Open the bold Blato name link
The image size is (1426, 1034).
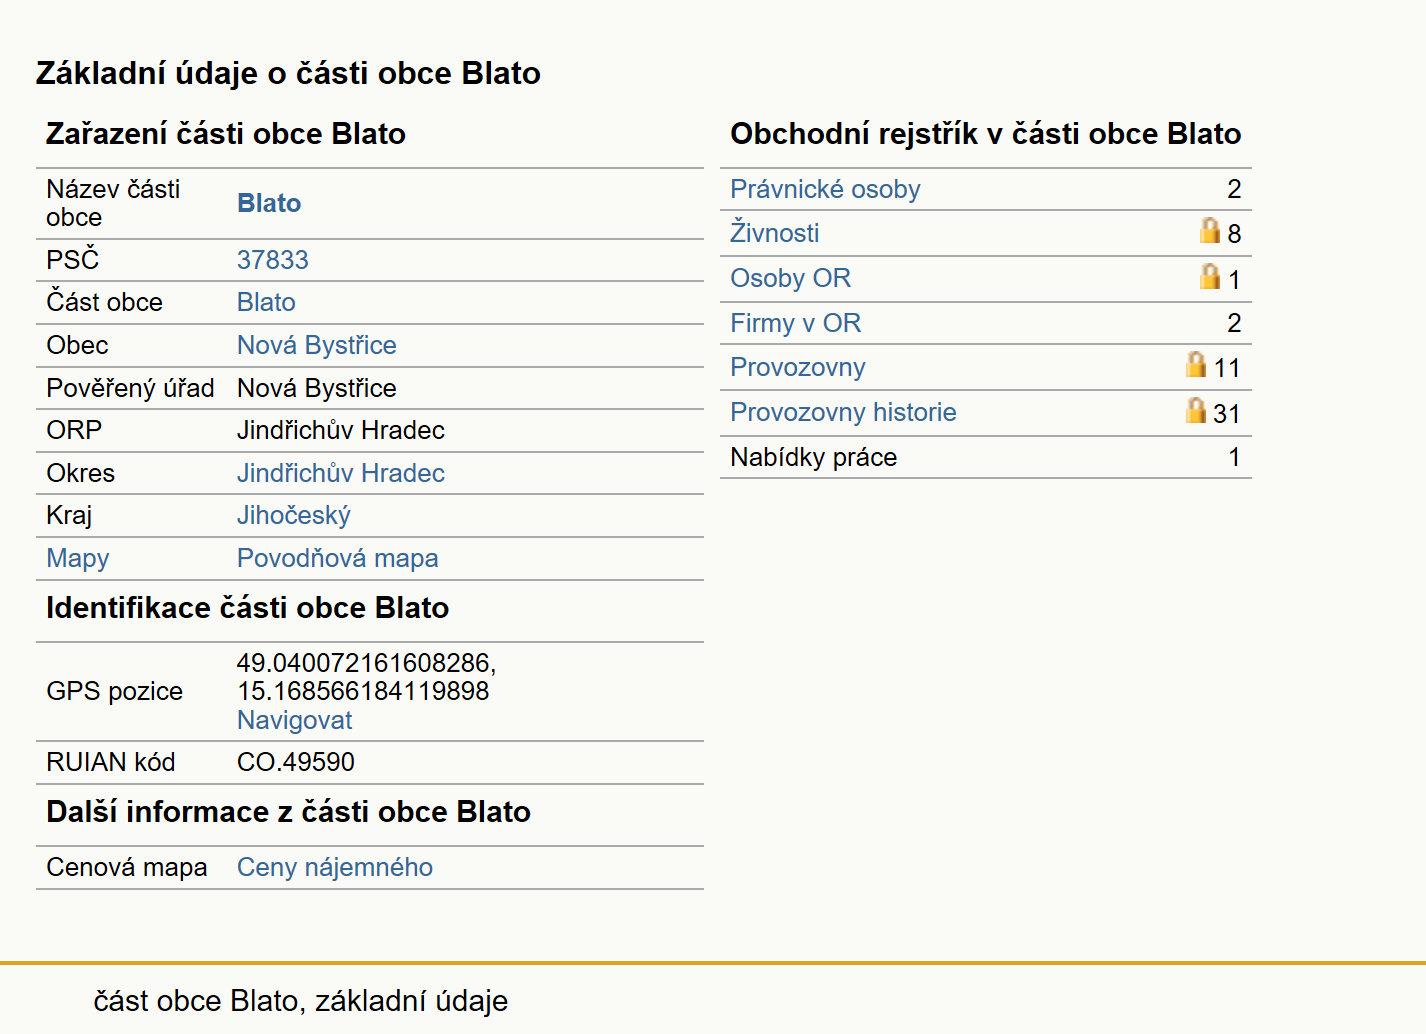[269, 203]
